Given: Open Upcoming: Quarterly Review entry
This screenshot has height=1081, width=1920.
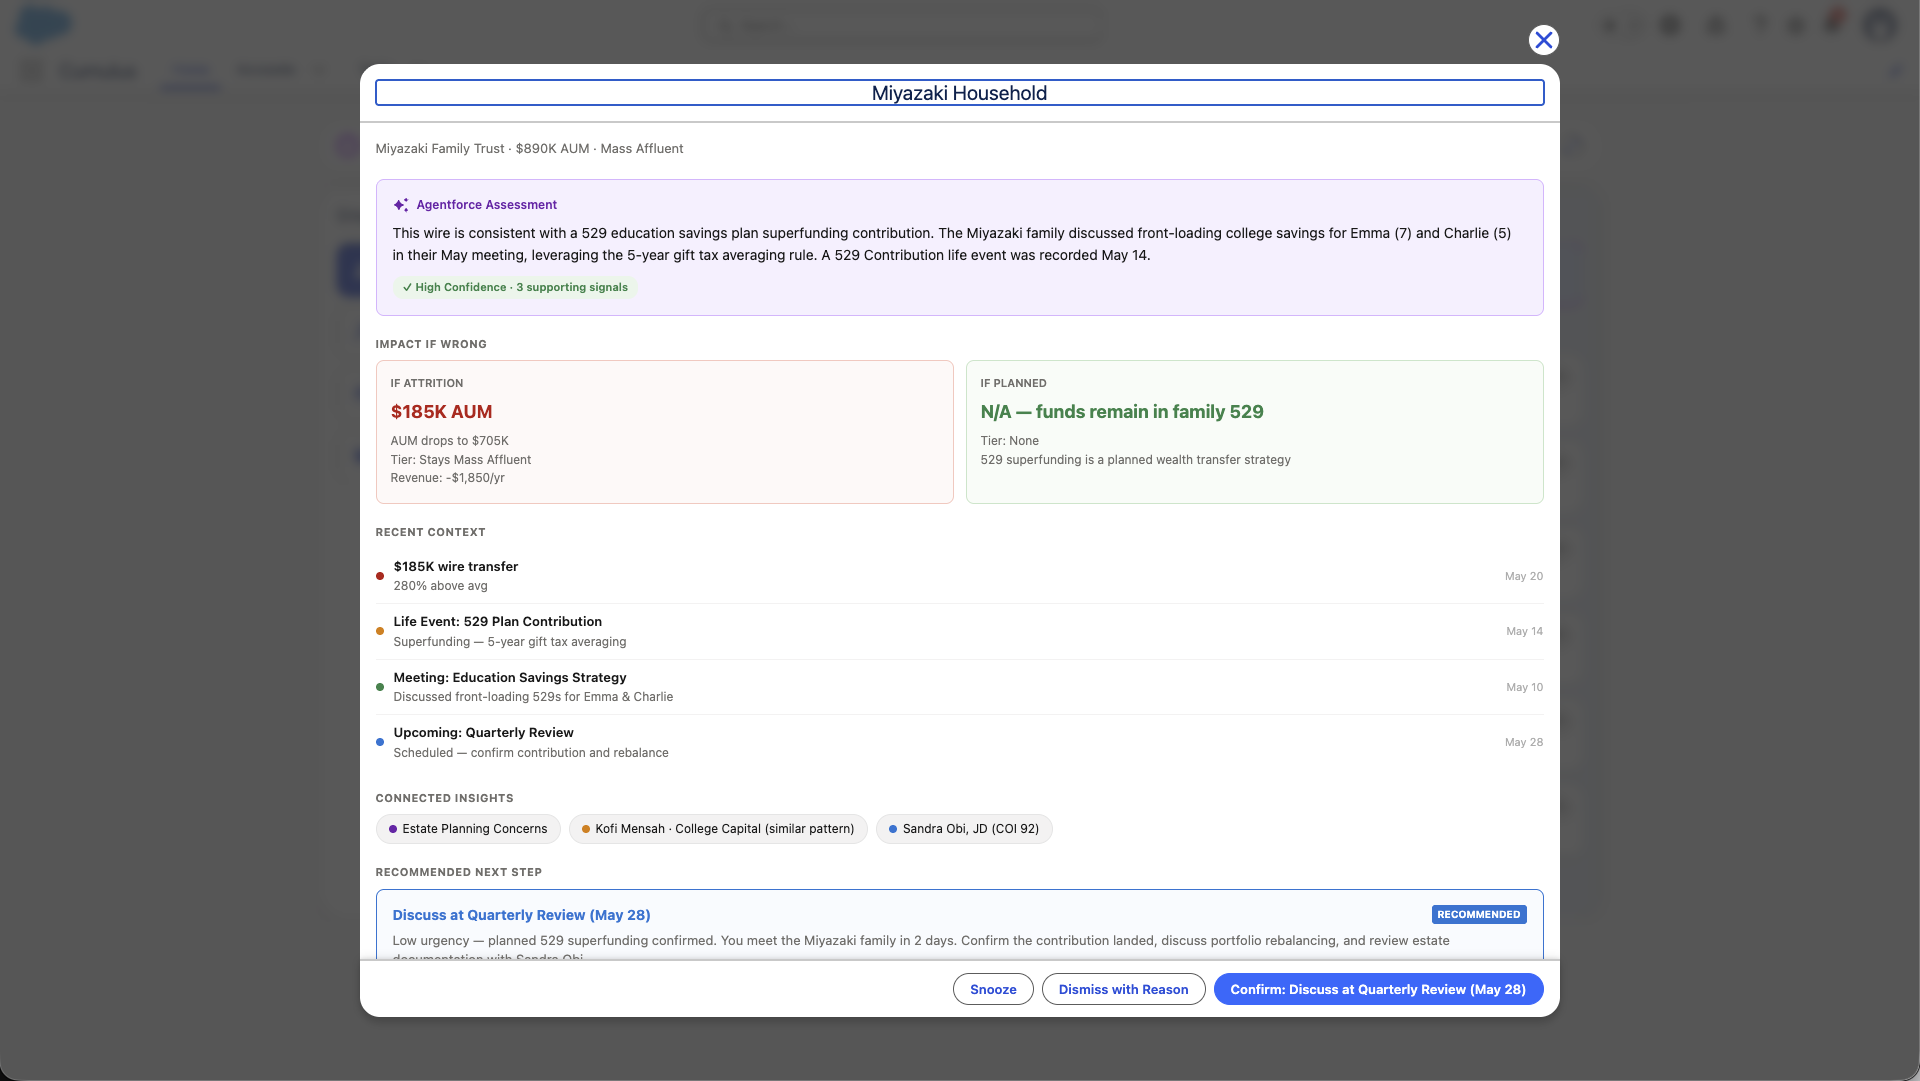Looking at the screenshot, I should [x=959, y=742].
